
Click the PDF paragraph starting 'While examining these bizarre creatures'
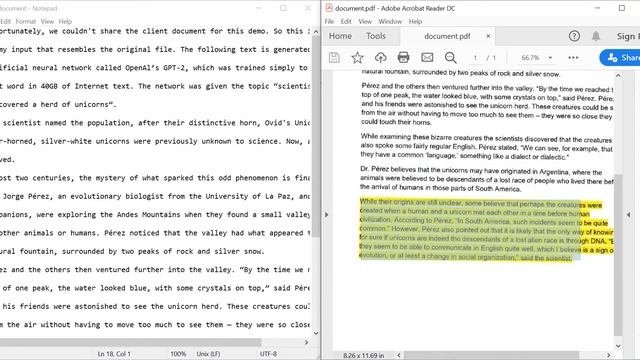coord(487,146)
